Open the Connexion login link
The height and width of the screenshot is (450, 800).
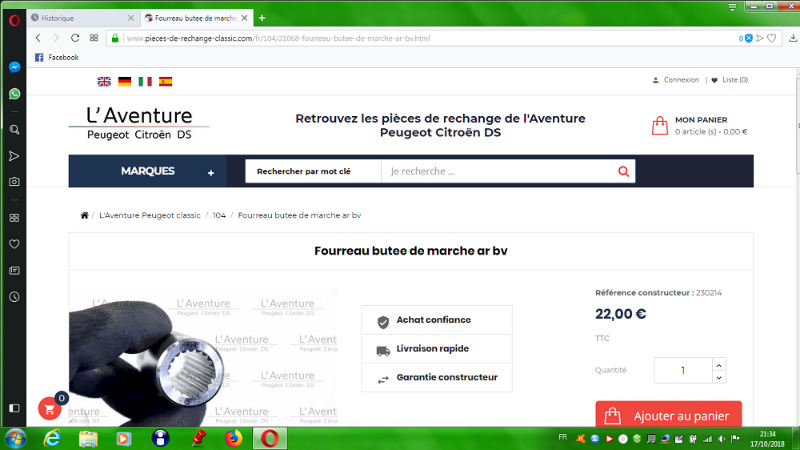point(676,80)
